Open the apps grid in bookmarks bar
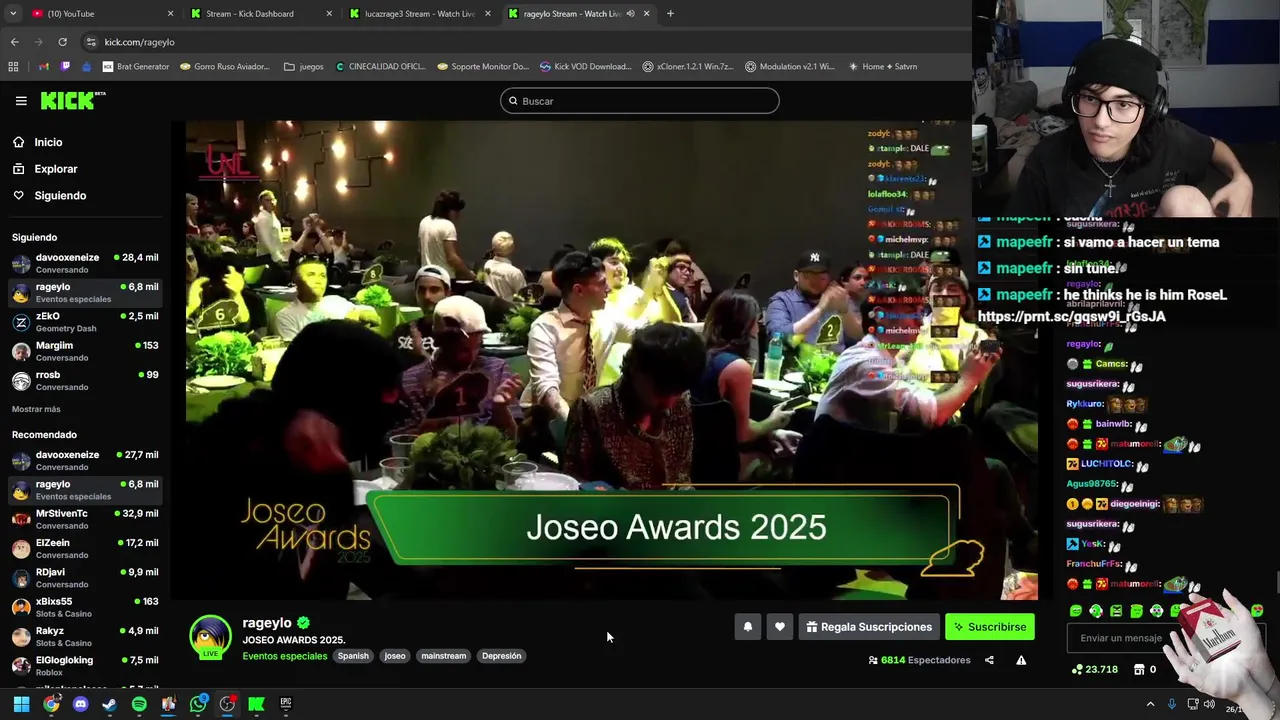 pos(13,67)
